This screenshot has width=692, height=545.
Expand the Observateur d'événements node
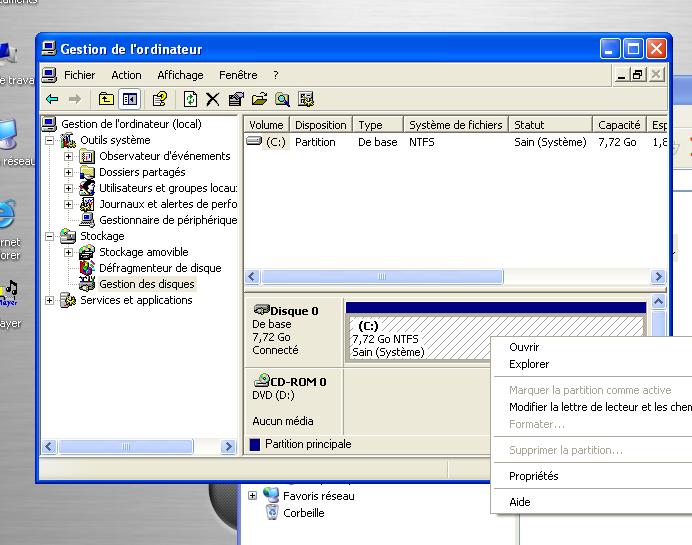[x=68, y=157]
